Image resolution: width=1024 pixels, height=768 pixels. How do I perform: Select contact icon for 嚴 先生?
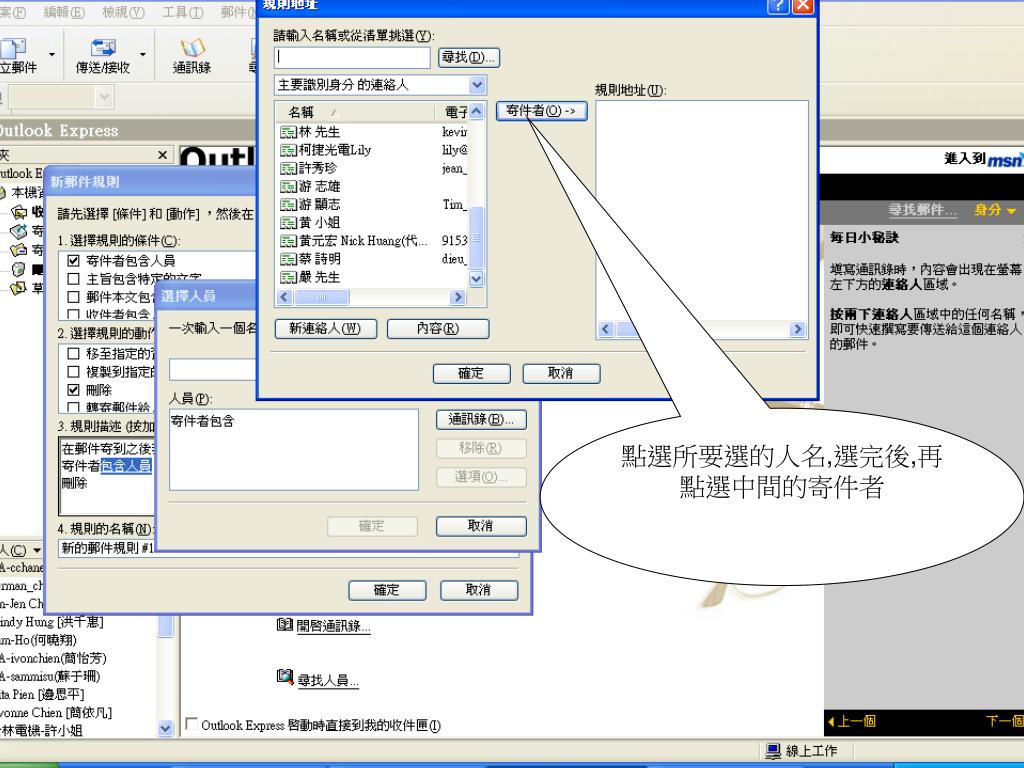(x=288, y=278)
